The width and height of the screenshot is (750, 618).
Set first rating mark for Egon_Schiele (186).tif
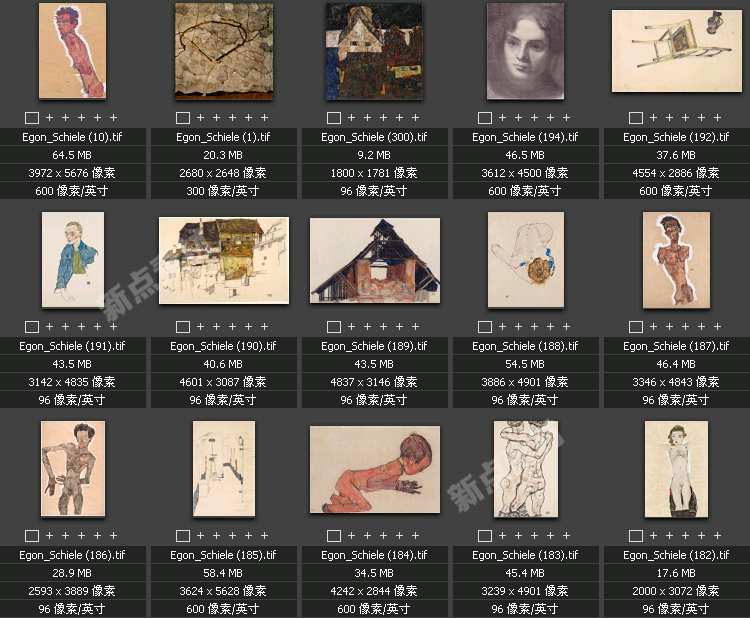pos(49,536)
